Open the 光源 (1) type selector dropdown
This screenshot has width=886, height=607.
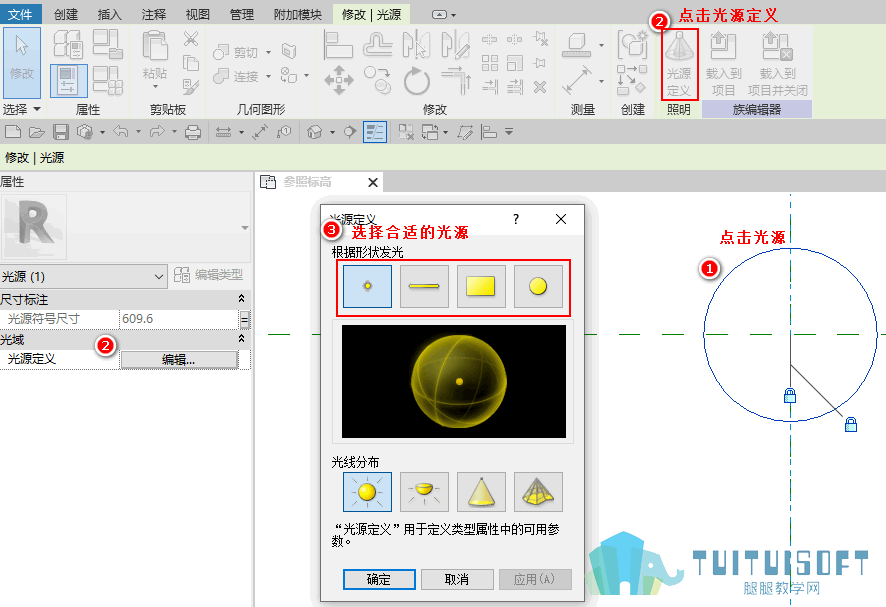tap(84, 276)
